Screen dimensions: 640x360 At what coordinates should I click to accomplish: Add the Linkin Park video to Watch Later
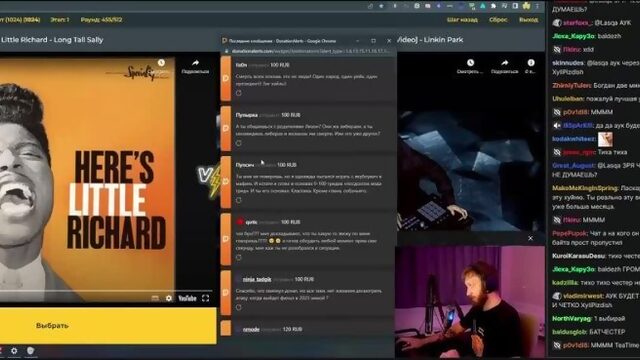coord(470,66)
